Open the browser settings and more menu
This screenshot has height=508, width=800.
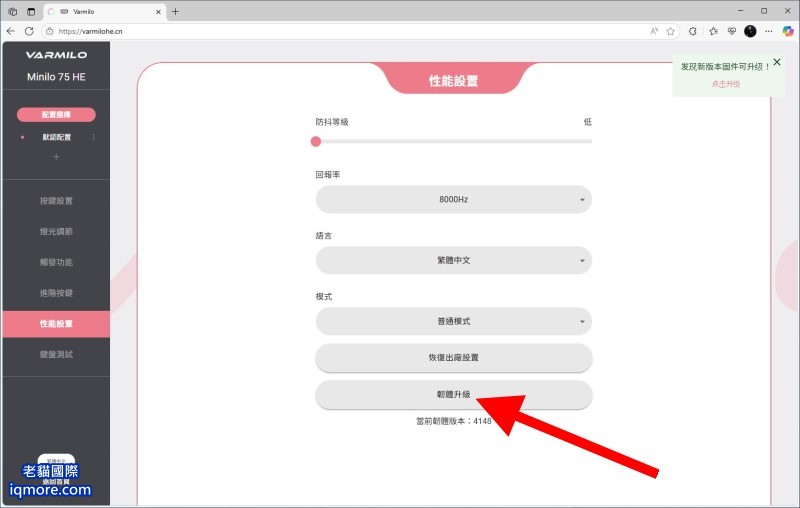(768, 31)
